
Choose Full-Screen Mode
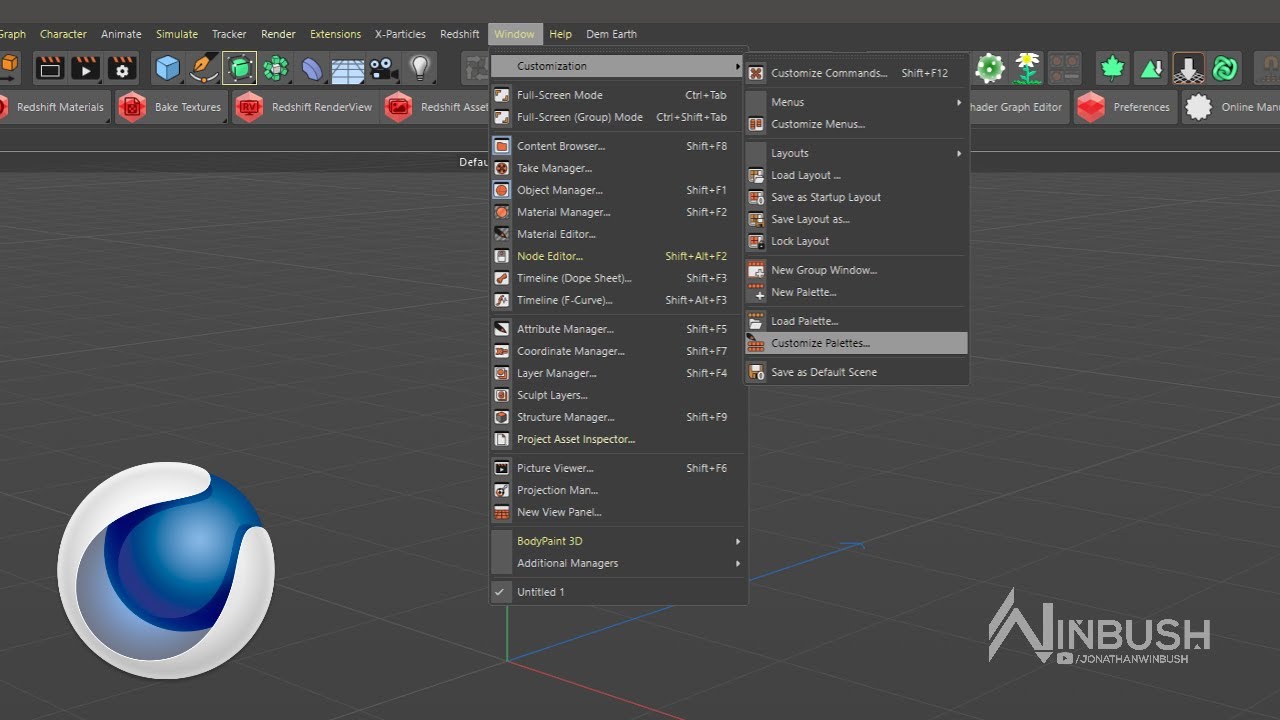click(618, 95)
